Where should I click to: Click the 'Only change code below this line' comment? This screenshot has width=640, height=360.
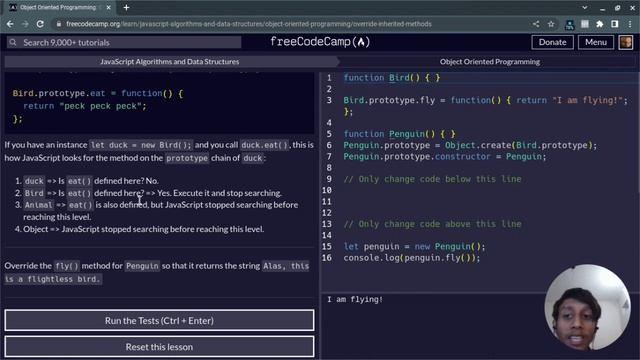coord(432,179)
